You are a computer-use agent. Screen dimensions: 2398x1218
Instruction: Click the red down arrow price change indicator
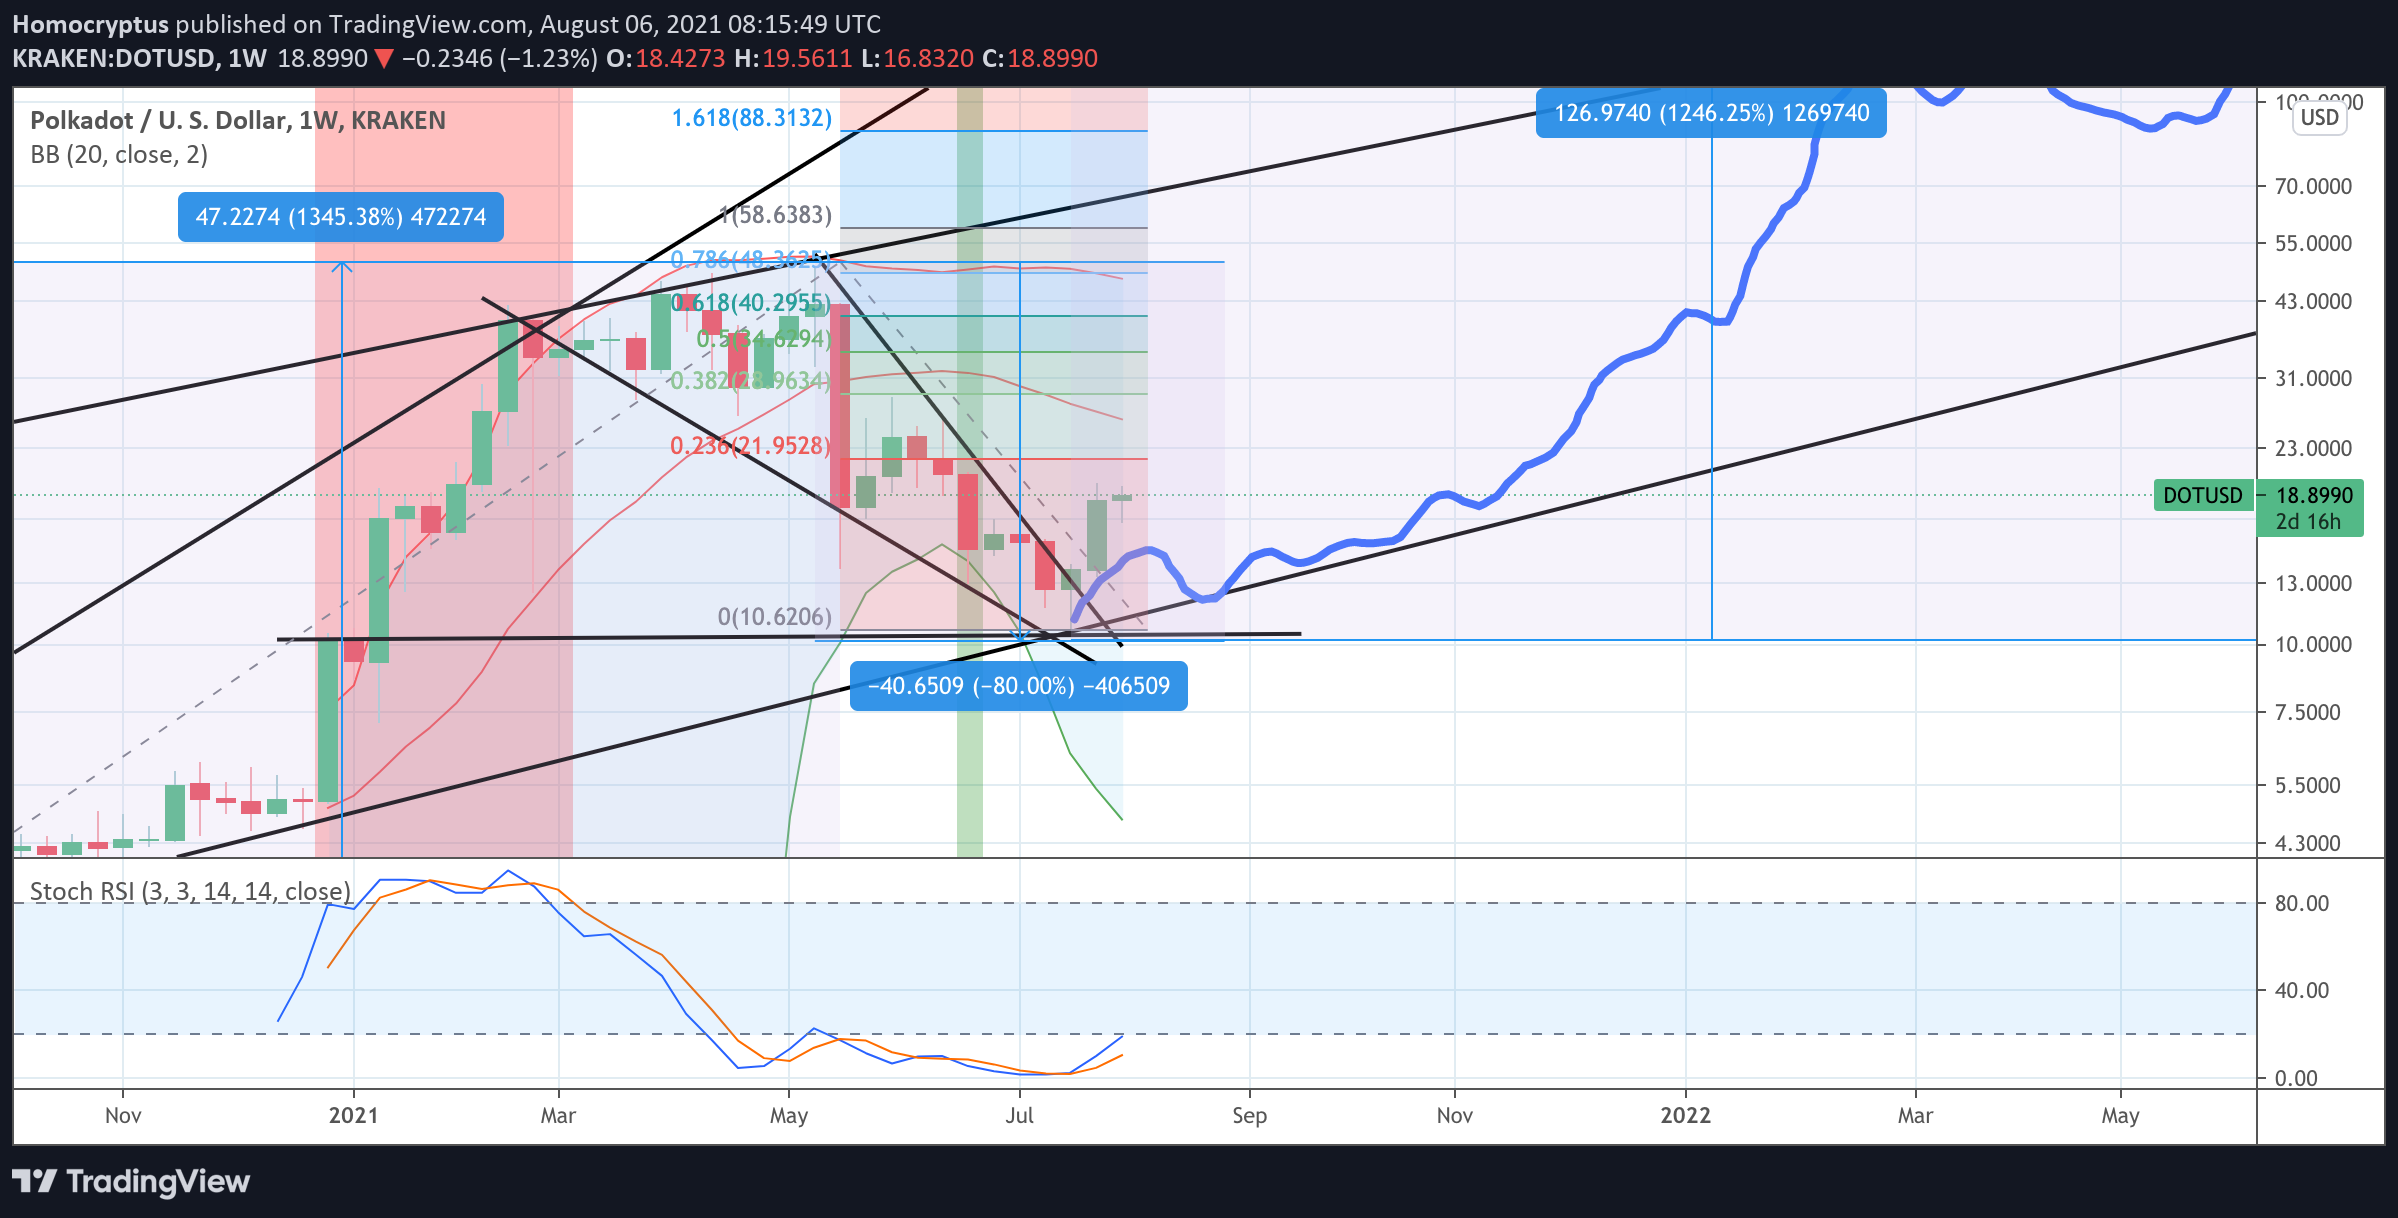[x=384, y=59]
